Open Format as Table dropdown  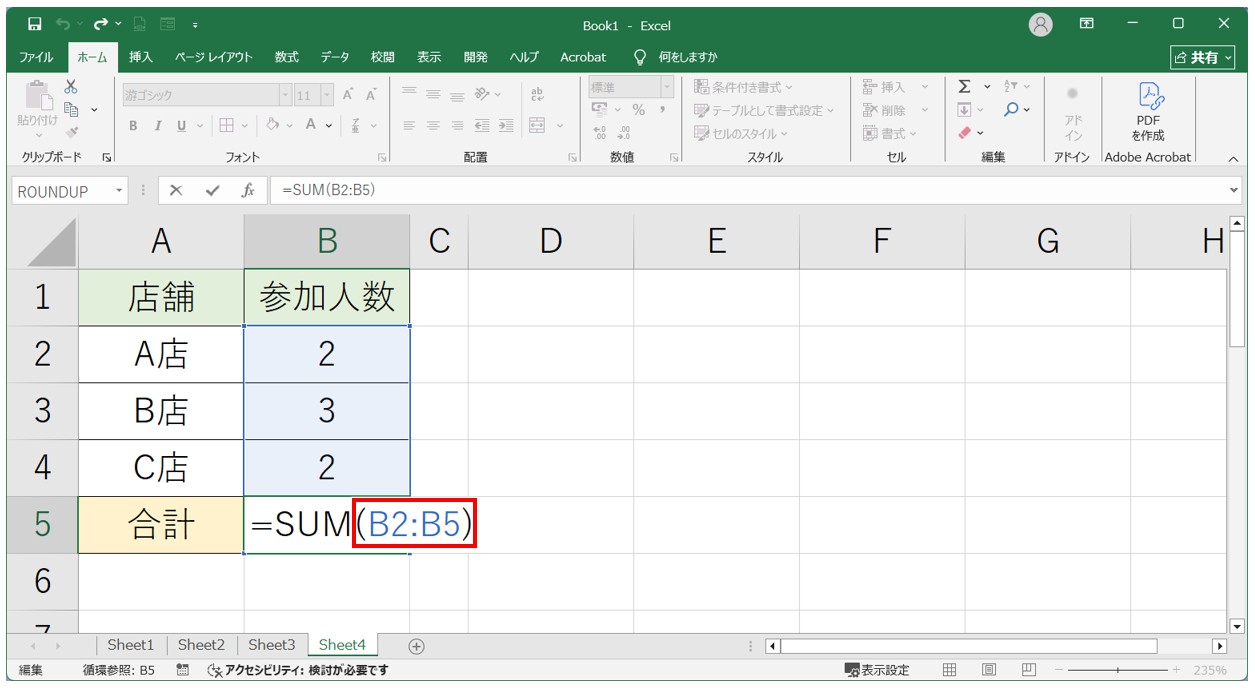[765, 110]
